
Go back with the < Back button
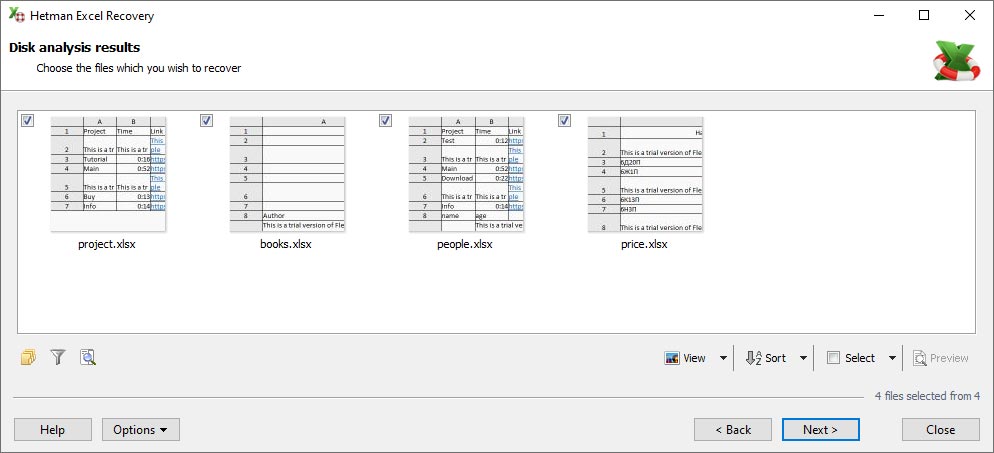[733, 430]
